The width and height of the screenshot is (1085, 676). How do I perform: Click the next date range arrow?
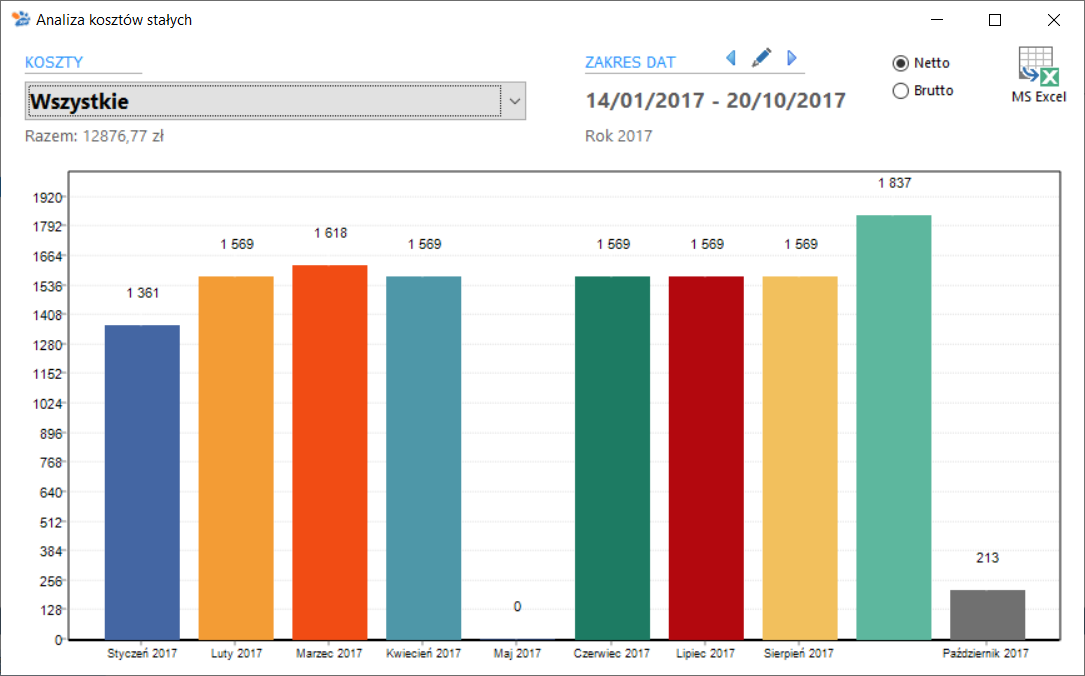click(792, 58)
